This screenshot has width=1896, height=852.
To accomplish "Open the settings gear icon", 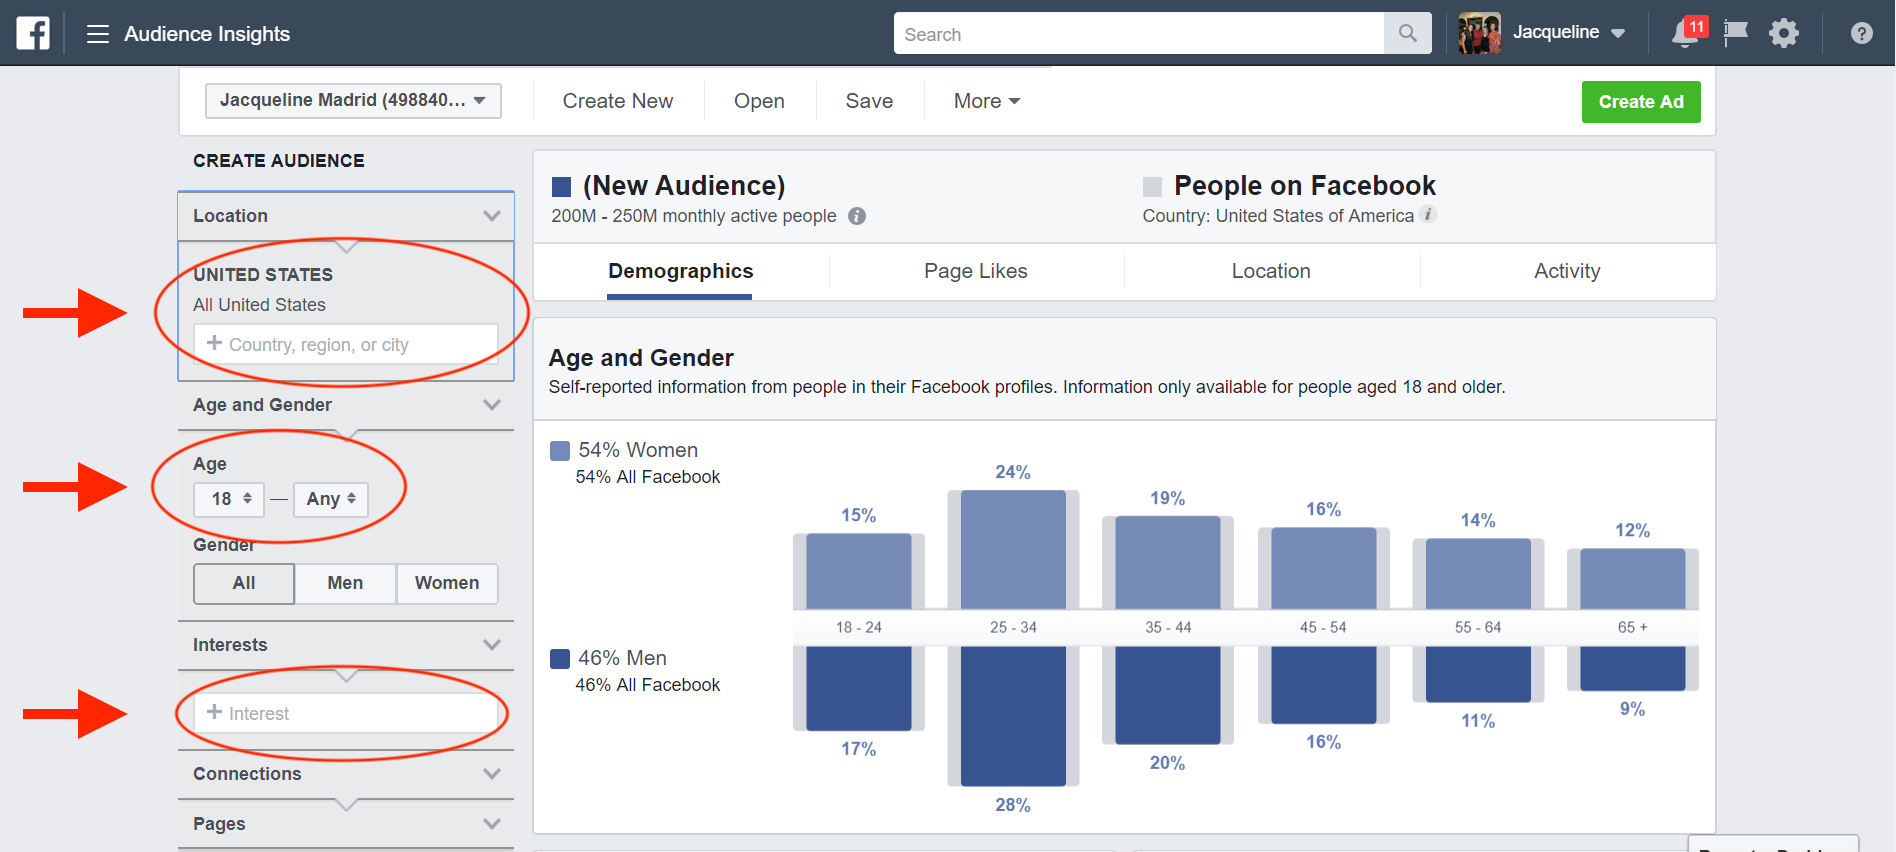I will coord(1784,33).
